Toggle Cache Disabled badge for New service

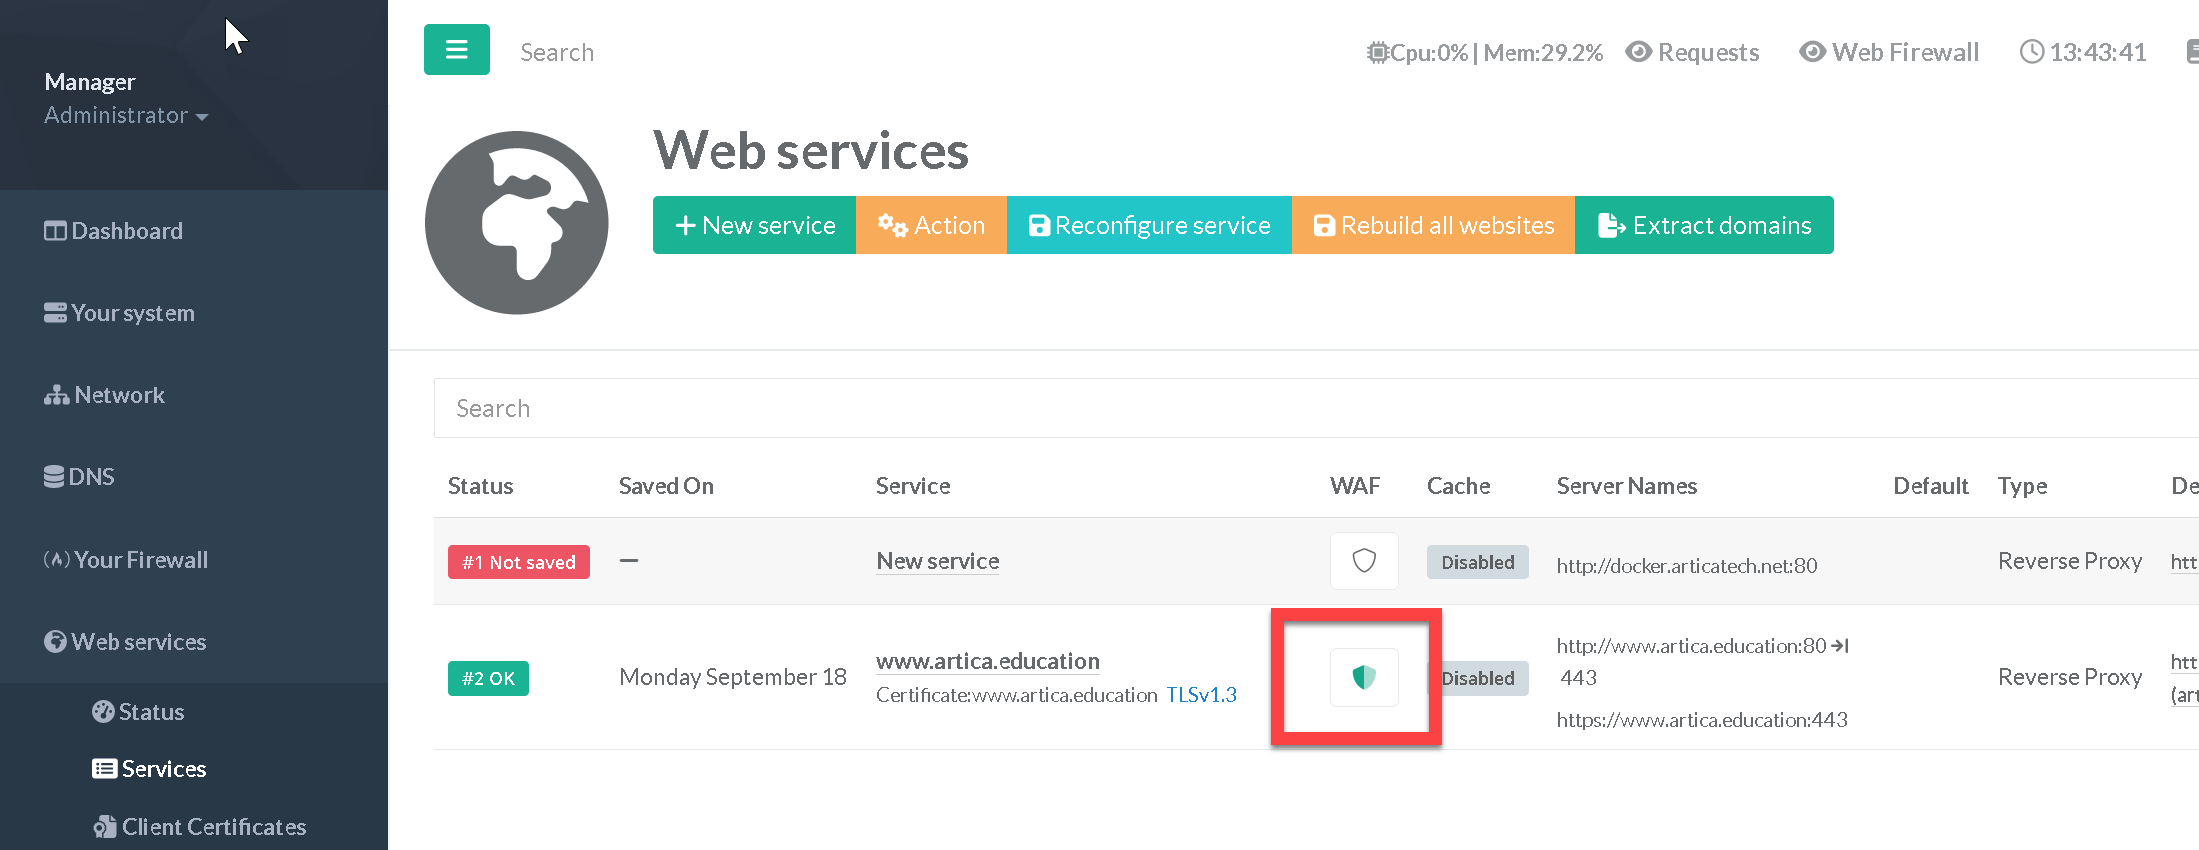[x=1476, y=562]
